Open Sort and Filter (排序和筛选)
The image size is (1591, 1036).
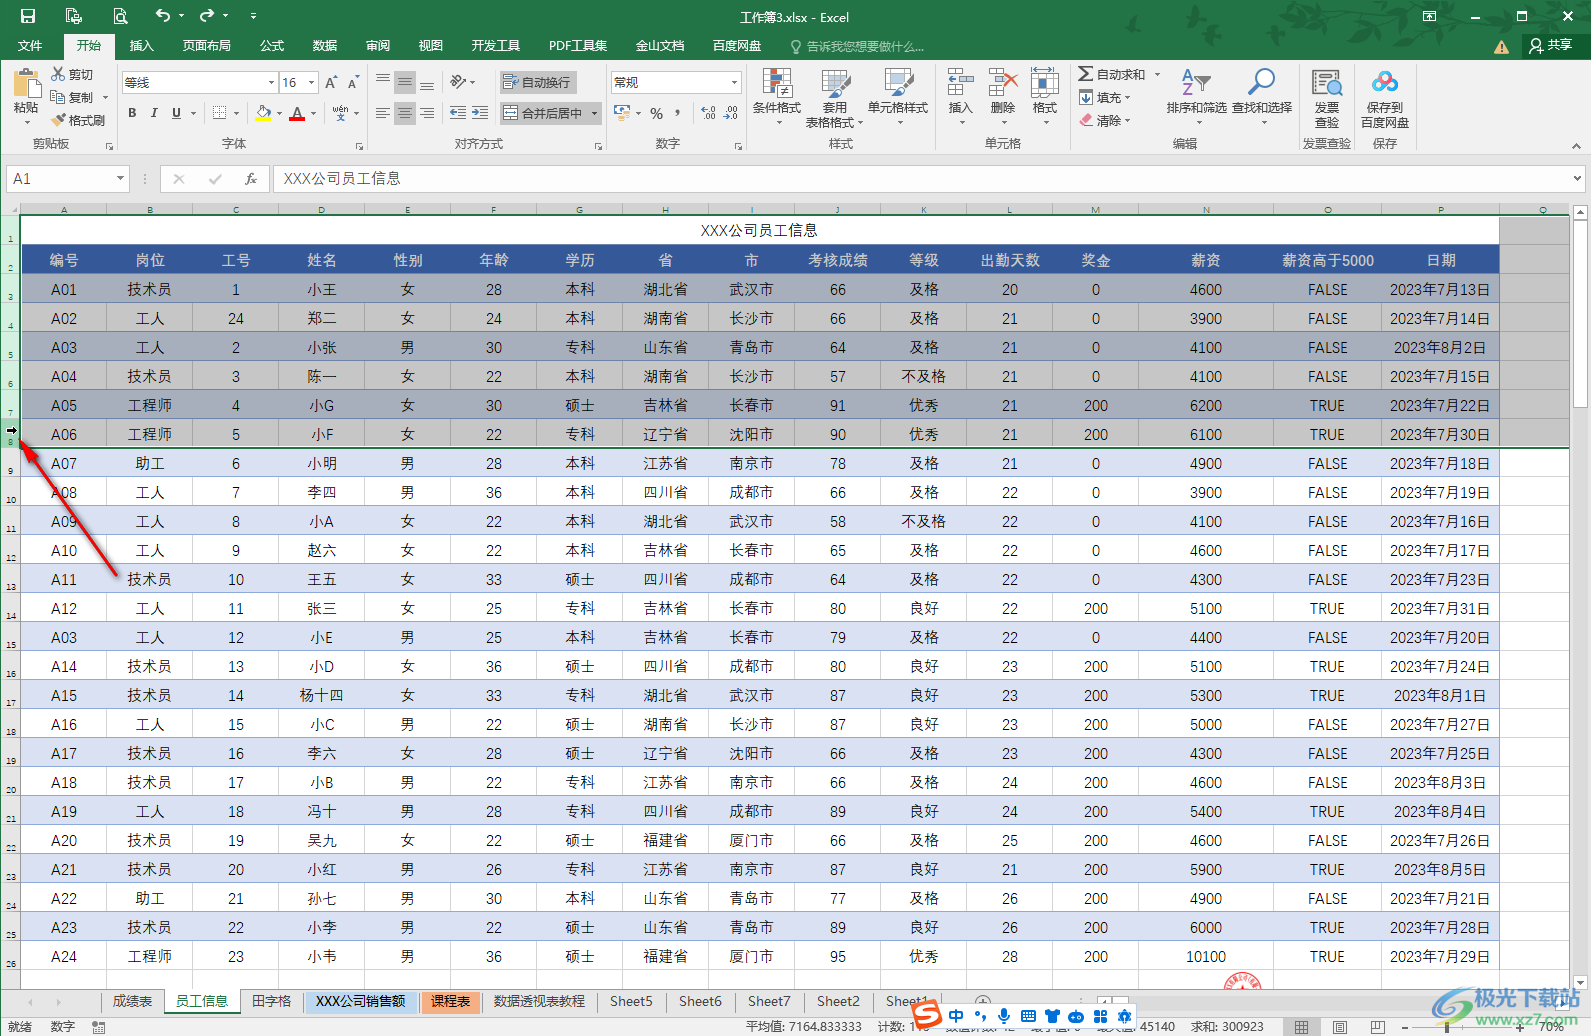(x=1196, y=97)
